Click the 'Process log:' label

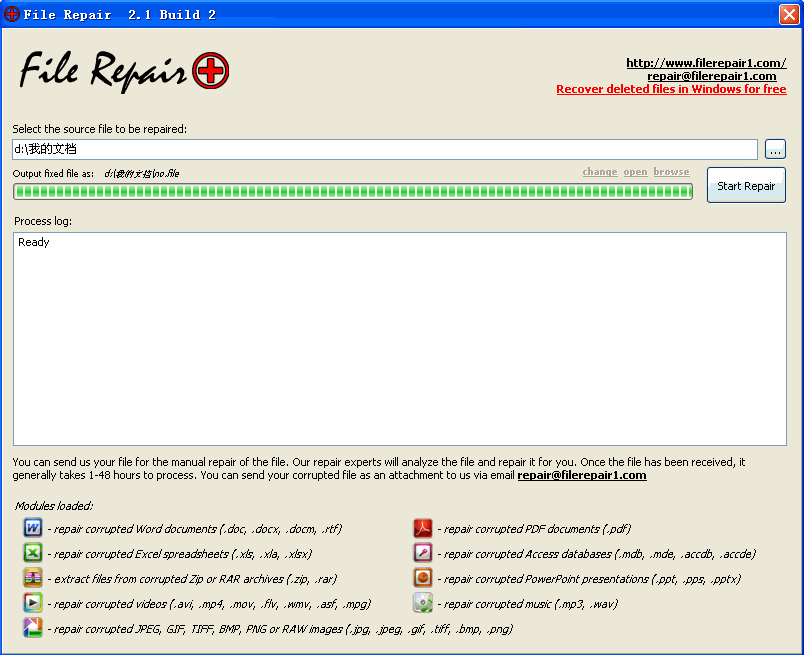click(43, 221)
